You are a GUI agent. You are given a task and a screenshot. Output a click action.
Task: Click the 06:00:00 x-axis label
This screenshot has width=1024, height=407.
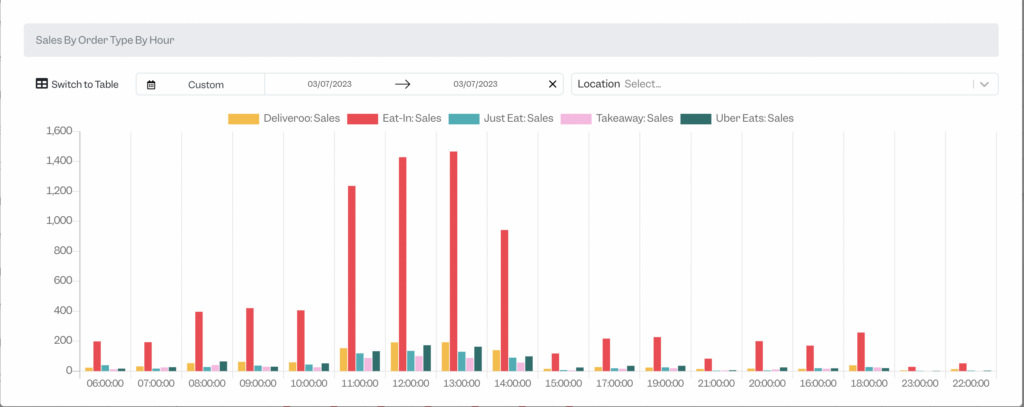point(106,383)
